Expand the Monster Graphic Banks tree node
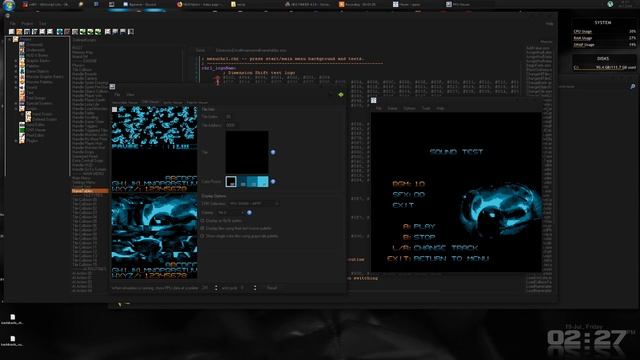This screenshot has width=640, height=360. (16, 76)
